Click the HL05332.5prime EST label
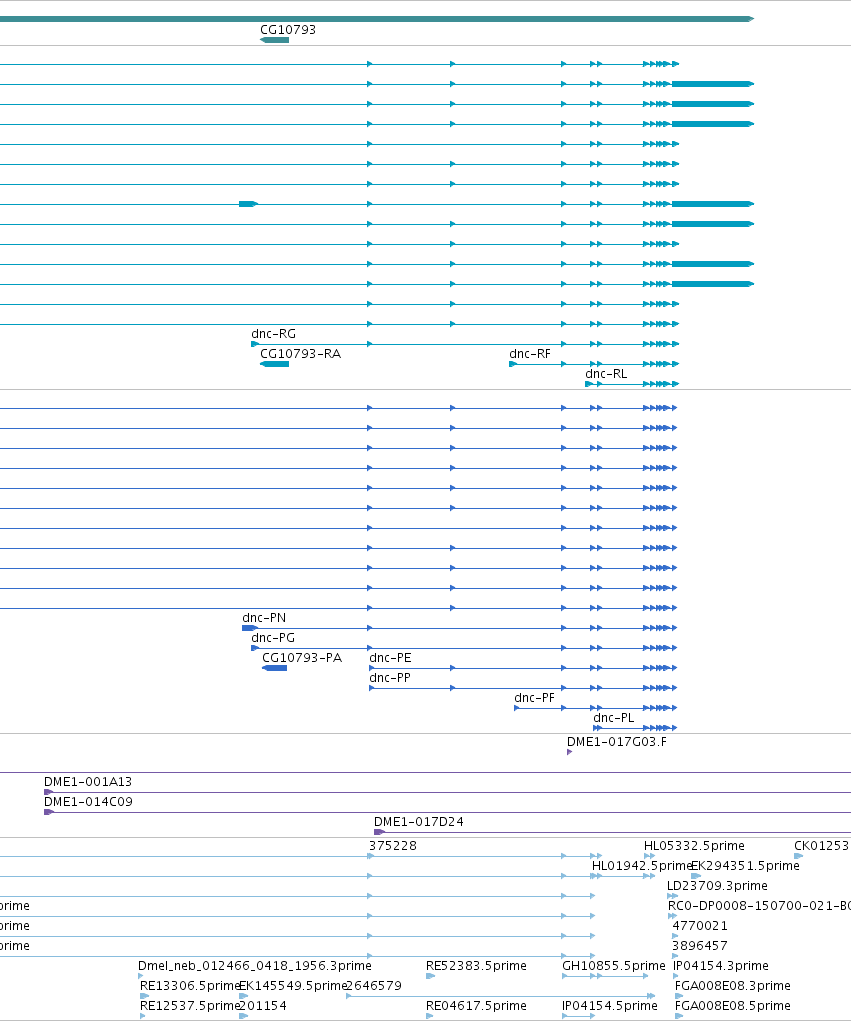 pos(694,846)
